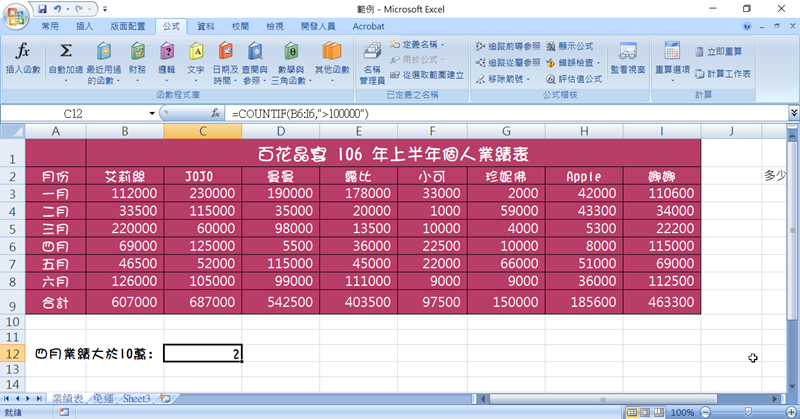This screenshot has height=419, width=800.
Task: Click Trace Dependents (追蹤從屬參照)
Action: pos(508,63)
